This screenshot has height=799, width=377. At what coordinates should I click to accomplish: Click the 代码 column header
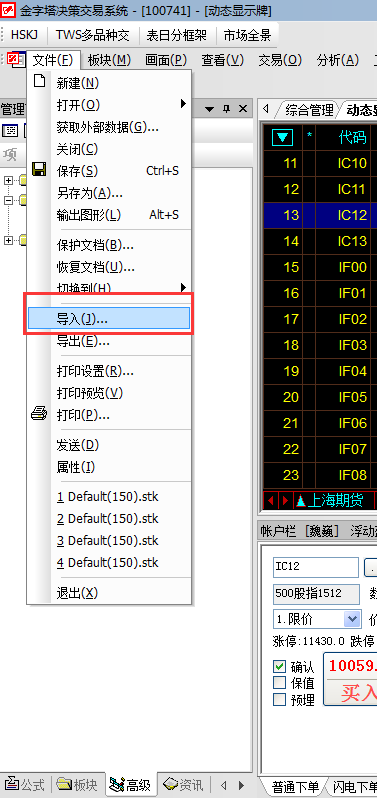[x=352, y=137]
